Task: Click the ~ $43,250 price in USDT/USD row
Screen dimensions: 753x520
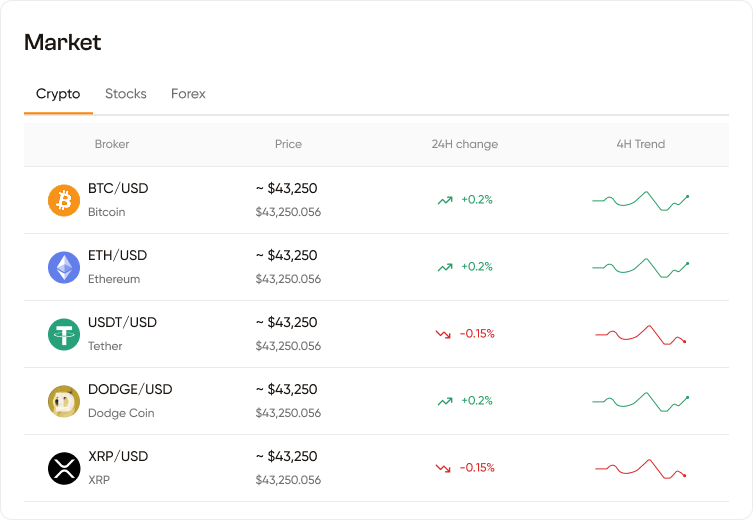Action: [287, 322]
